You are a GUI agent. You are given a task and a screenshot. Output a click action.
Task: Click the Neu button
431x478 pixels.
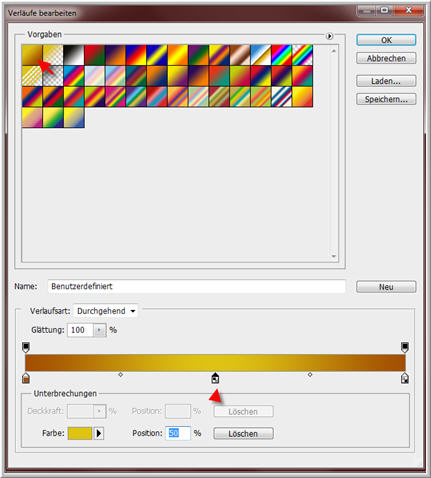(x=386, y=287)
